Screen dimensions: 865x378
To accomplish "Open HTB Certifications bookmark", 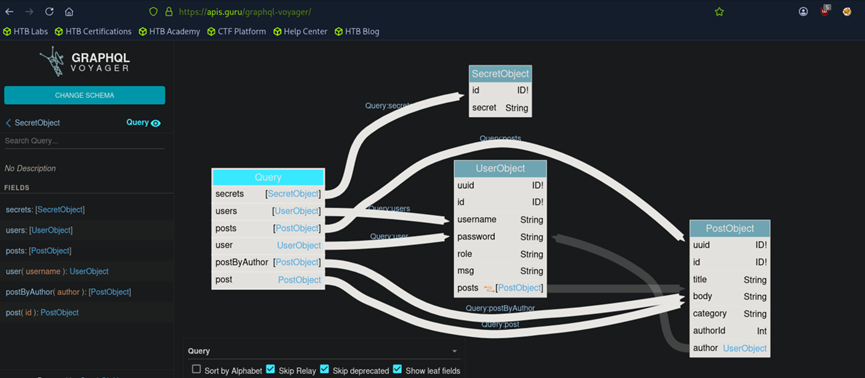I will point(93,31).
